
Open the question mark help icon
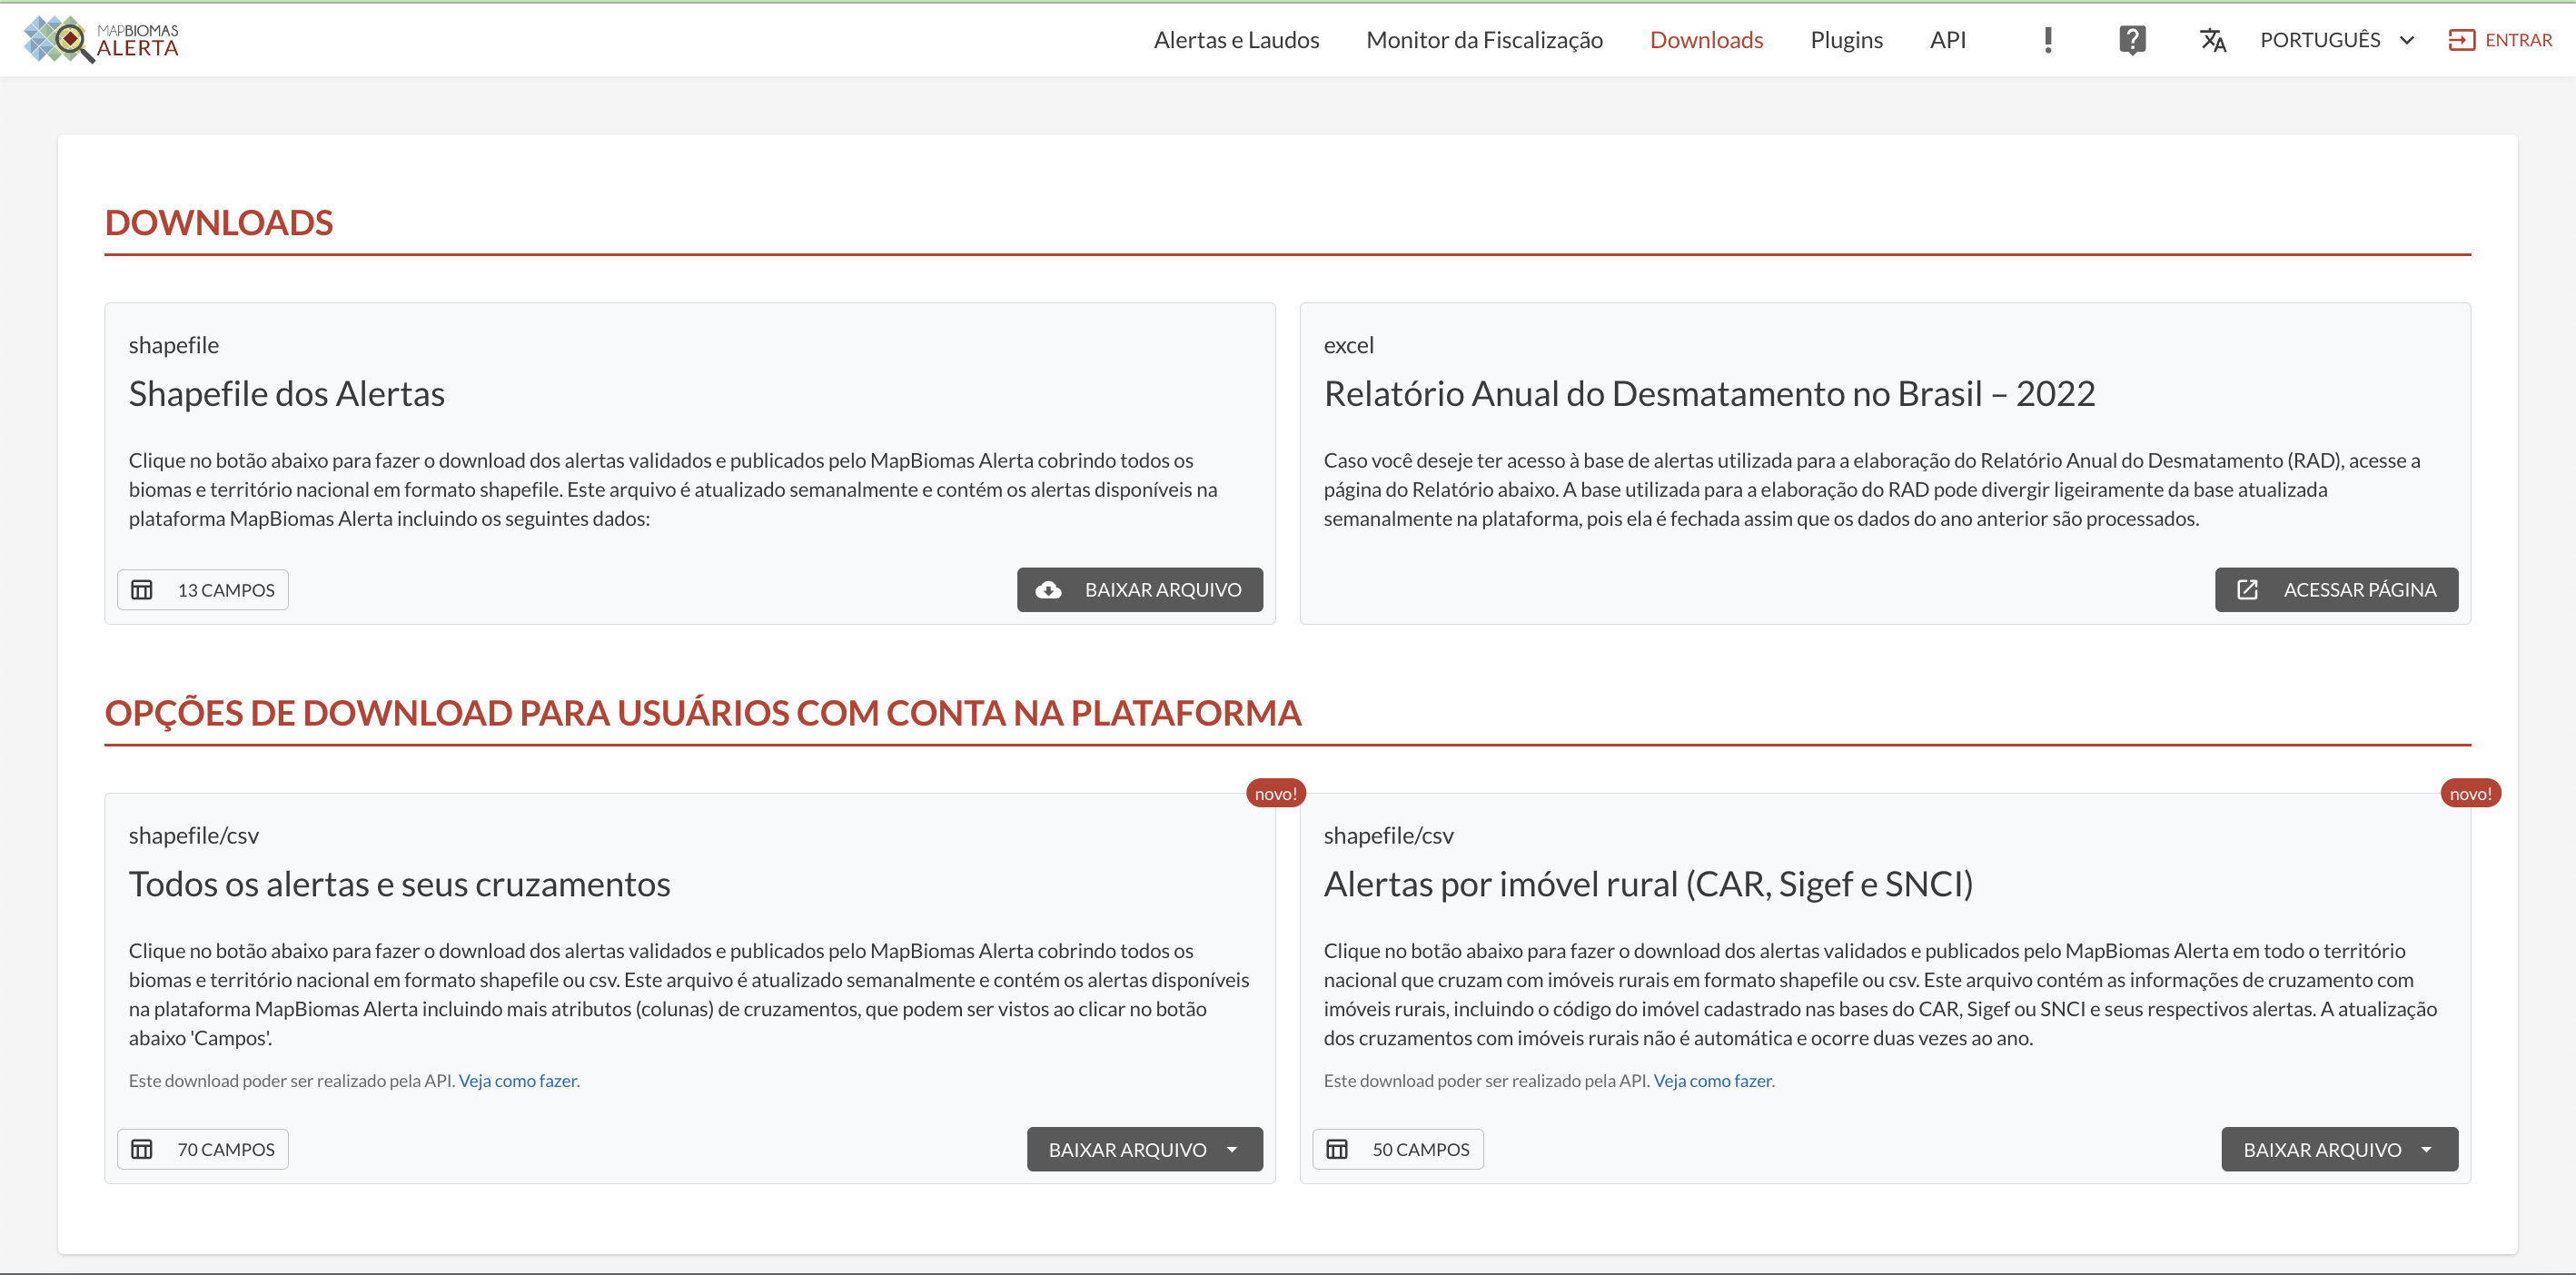2132,40
